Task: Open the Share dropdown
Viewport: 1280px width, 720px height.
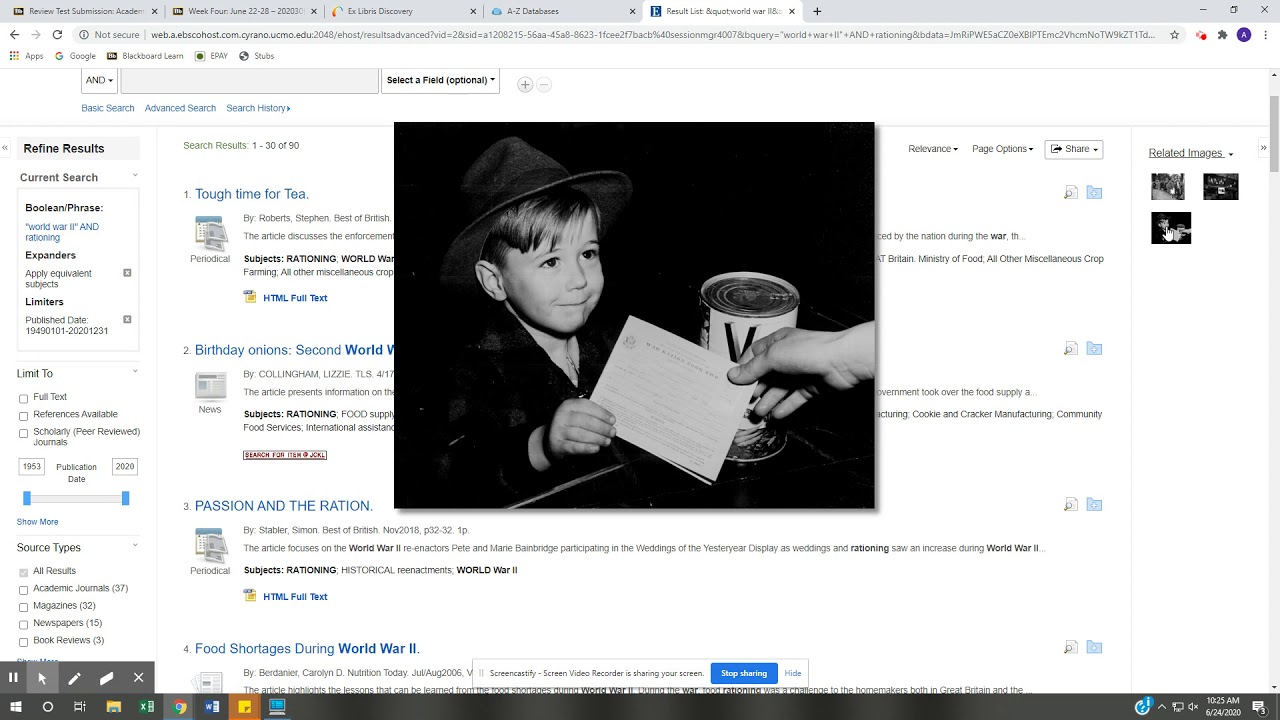Action: (1074, 149)
